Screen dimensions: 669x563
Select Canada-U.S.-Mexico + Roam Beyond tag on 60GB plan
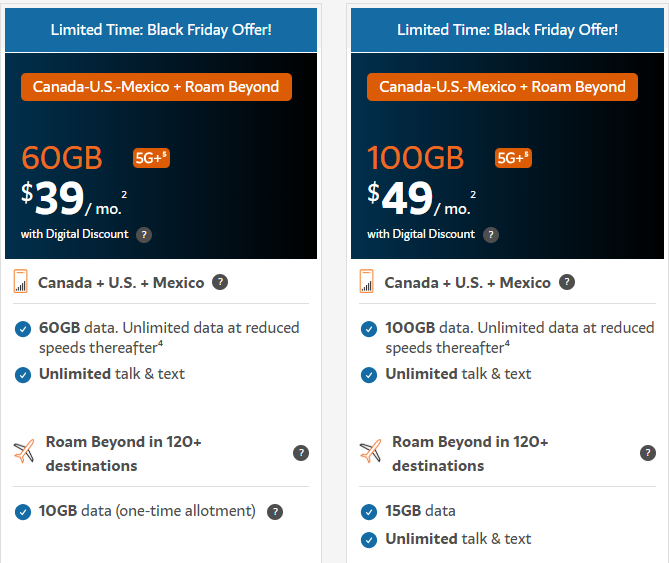pyautogui.click(x=156, y=87)
